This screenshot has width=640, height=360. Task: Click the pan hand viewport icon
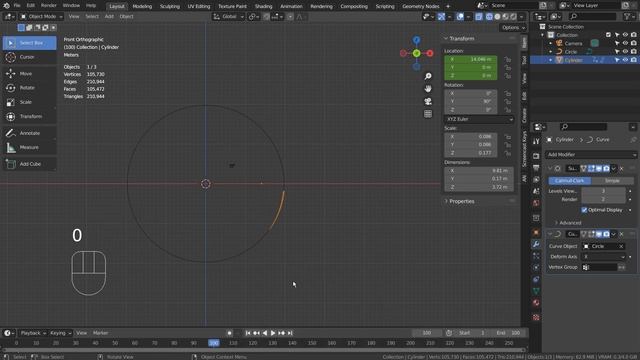tap(428, 89)
